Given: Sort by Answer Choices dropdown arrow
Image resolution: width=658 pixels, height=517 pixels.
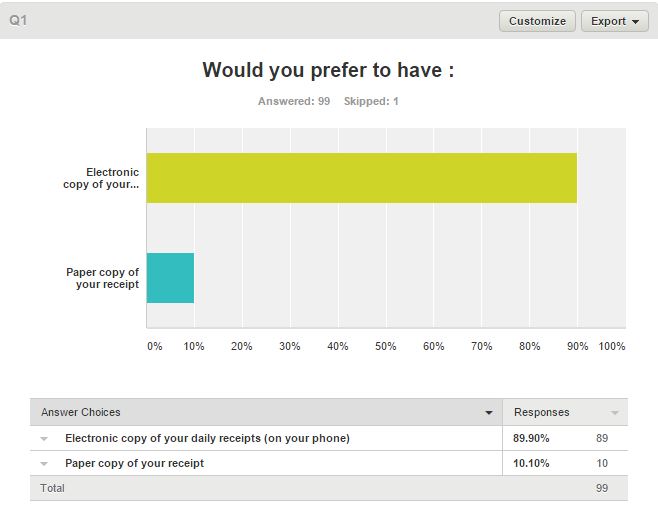Looking at the screenshot, I should (488, 413).
